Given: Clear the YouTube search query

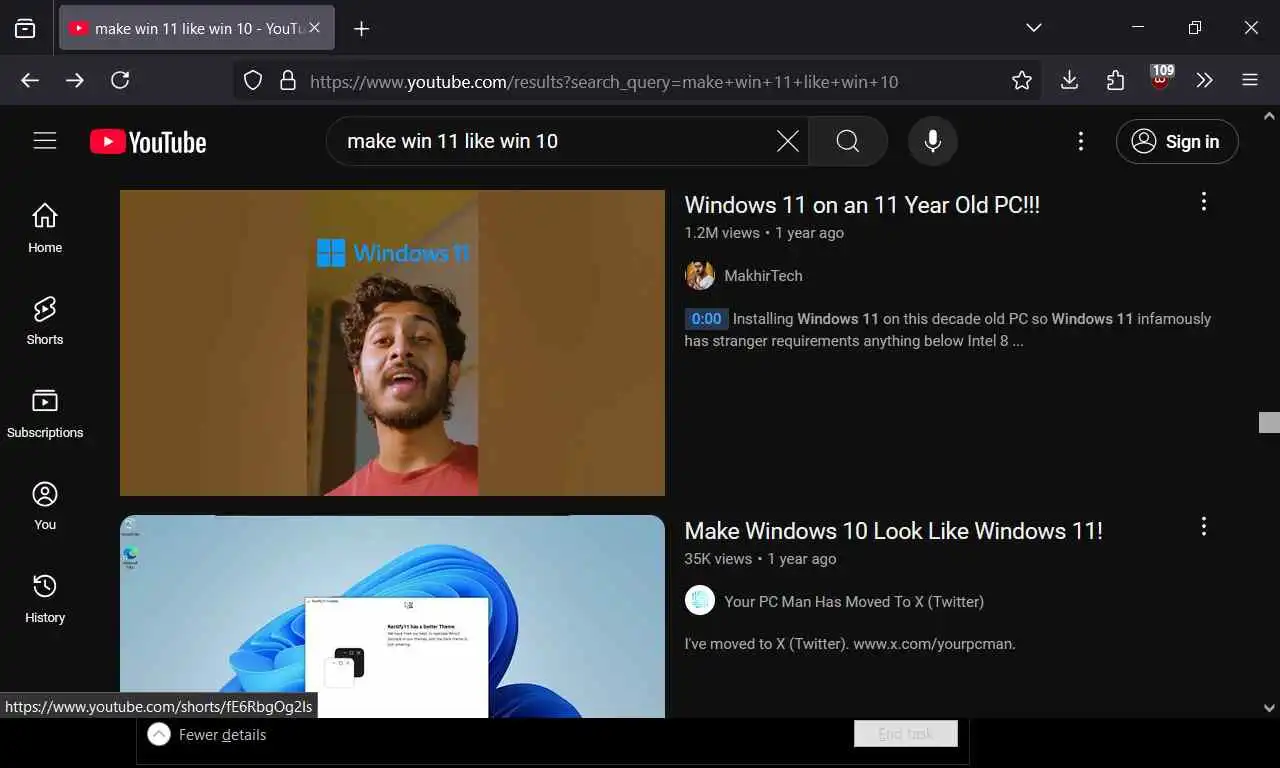Looking at the screenshot, I should [788, 141].
